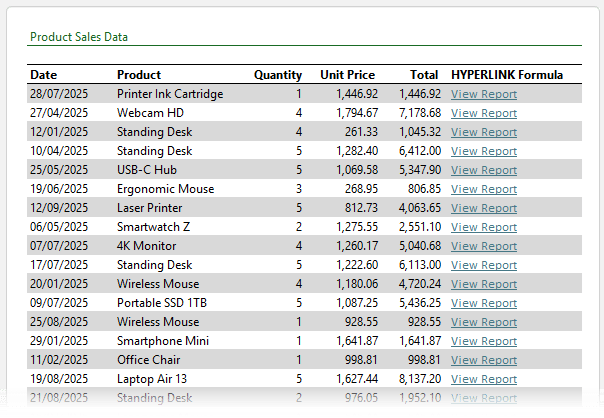
Task: Open View Report link for Ergonomic Mouse
Action: click(484, 189)
